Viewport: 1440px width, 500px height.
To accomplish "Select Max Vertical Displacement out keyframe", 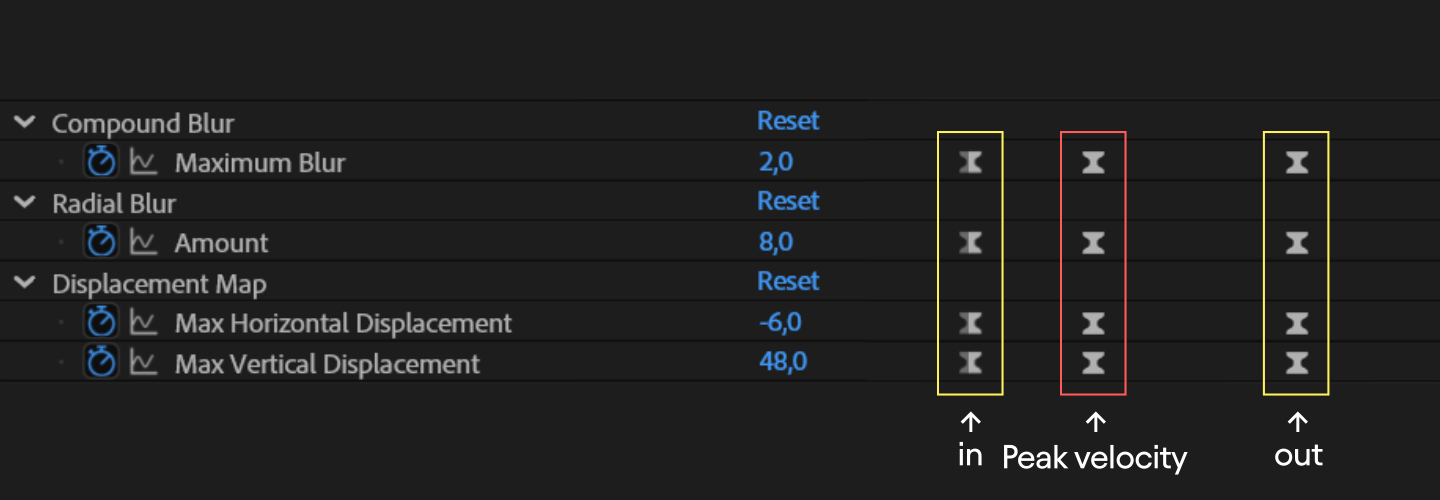I will tap(1296, 362).
